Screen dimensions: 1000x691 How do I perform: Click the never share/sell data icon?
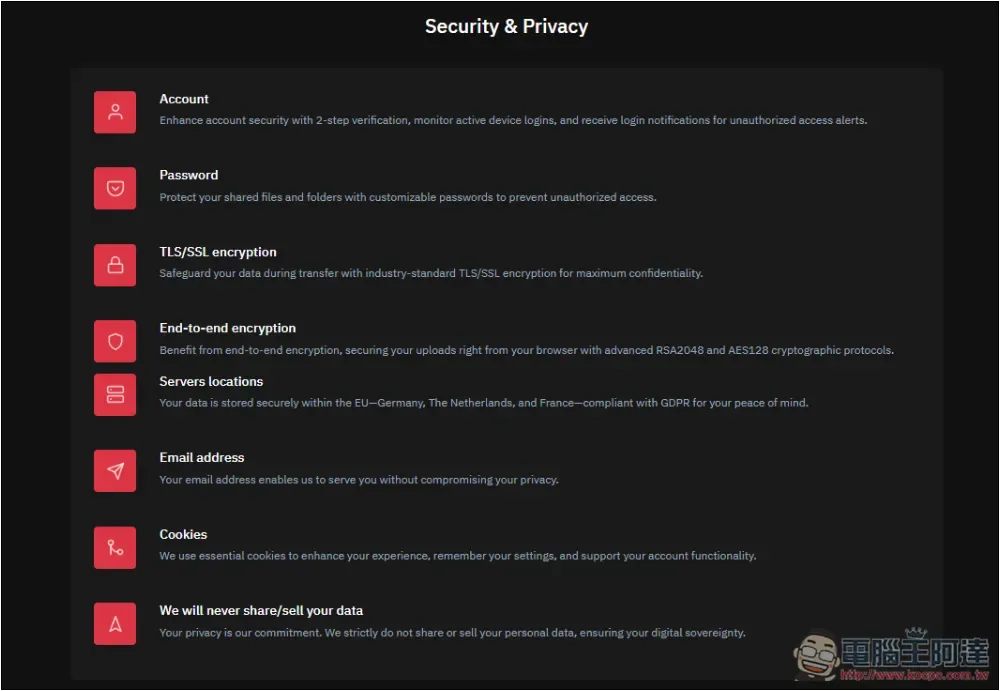(x=115, y=623)
